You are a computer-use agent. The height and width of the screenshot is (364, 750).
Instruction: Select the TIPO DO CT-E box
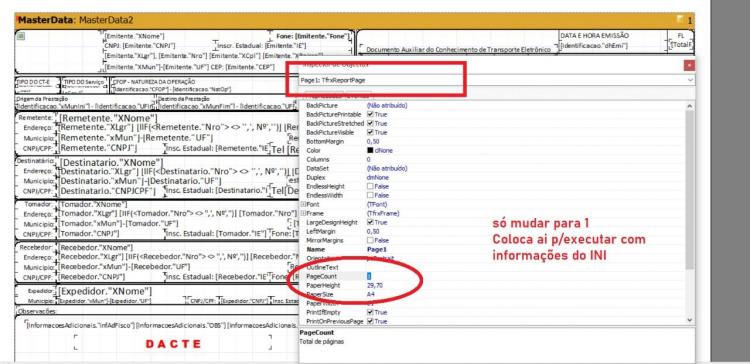pyautogui.click(x=37, y=86)
